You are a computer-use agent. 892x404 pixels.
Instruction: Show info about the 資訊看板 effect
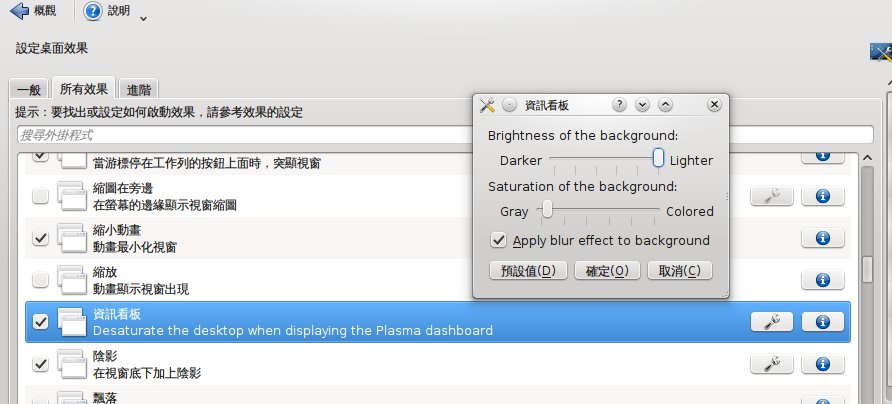coord(823,322)
